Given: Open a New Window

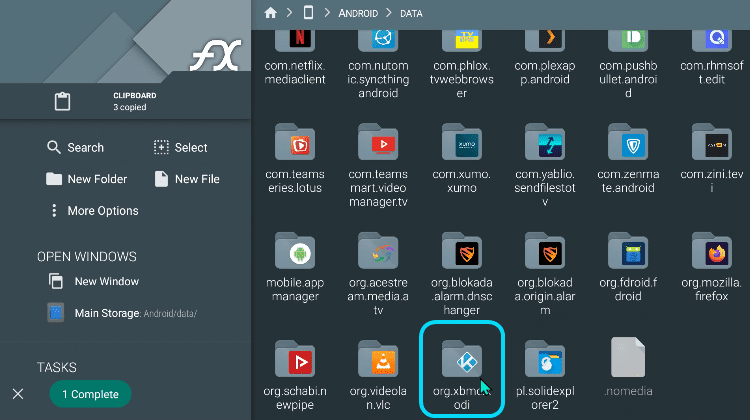Looking at the screenshot, I should 94,281.
